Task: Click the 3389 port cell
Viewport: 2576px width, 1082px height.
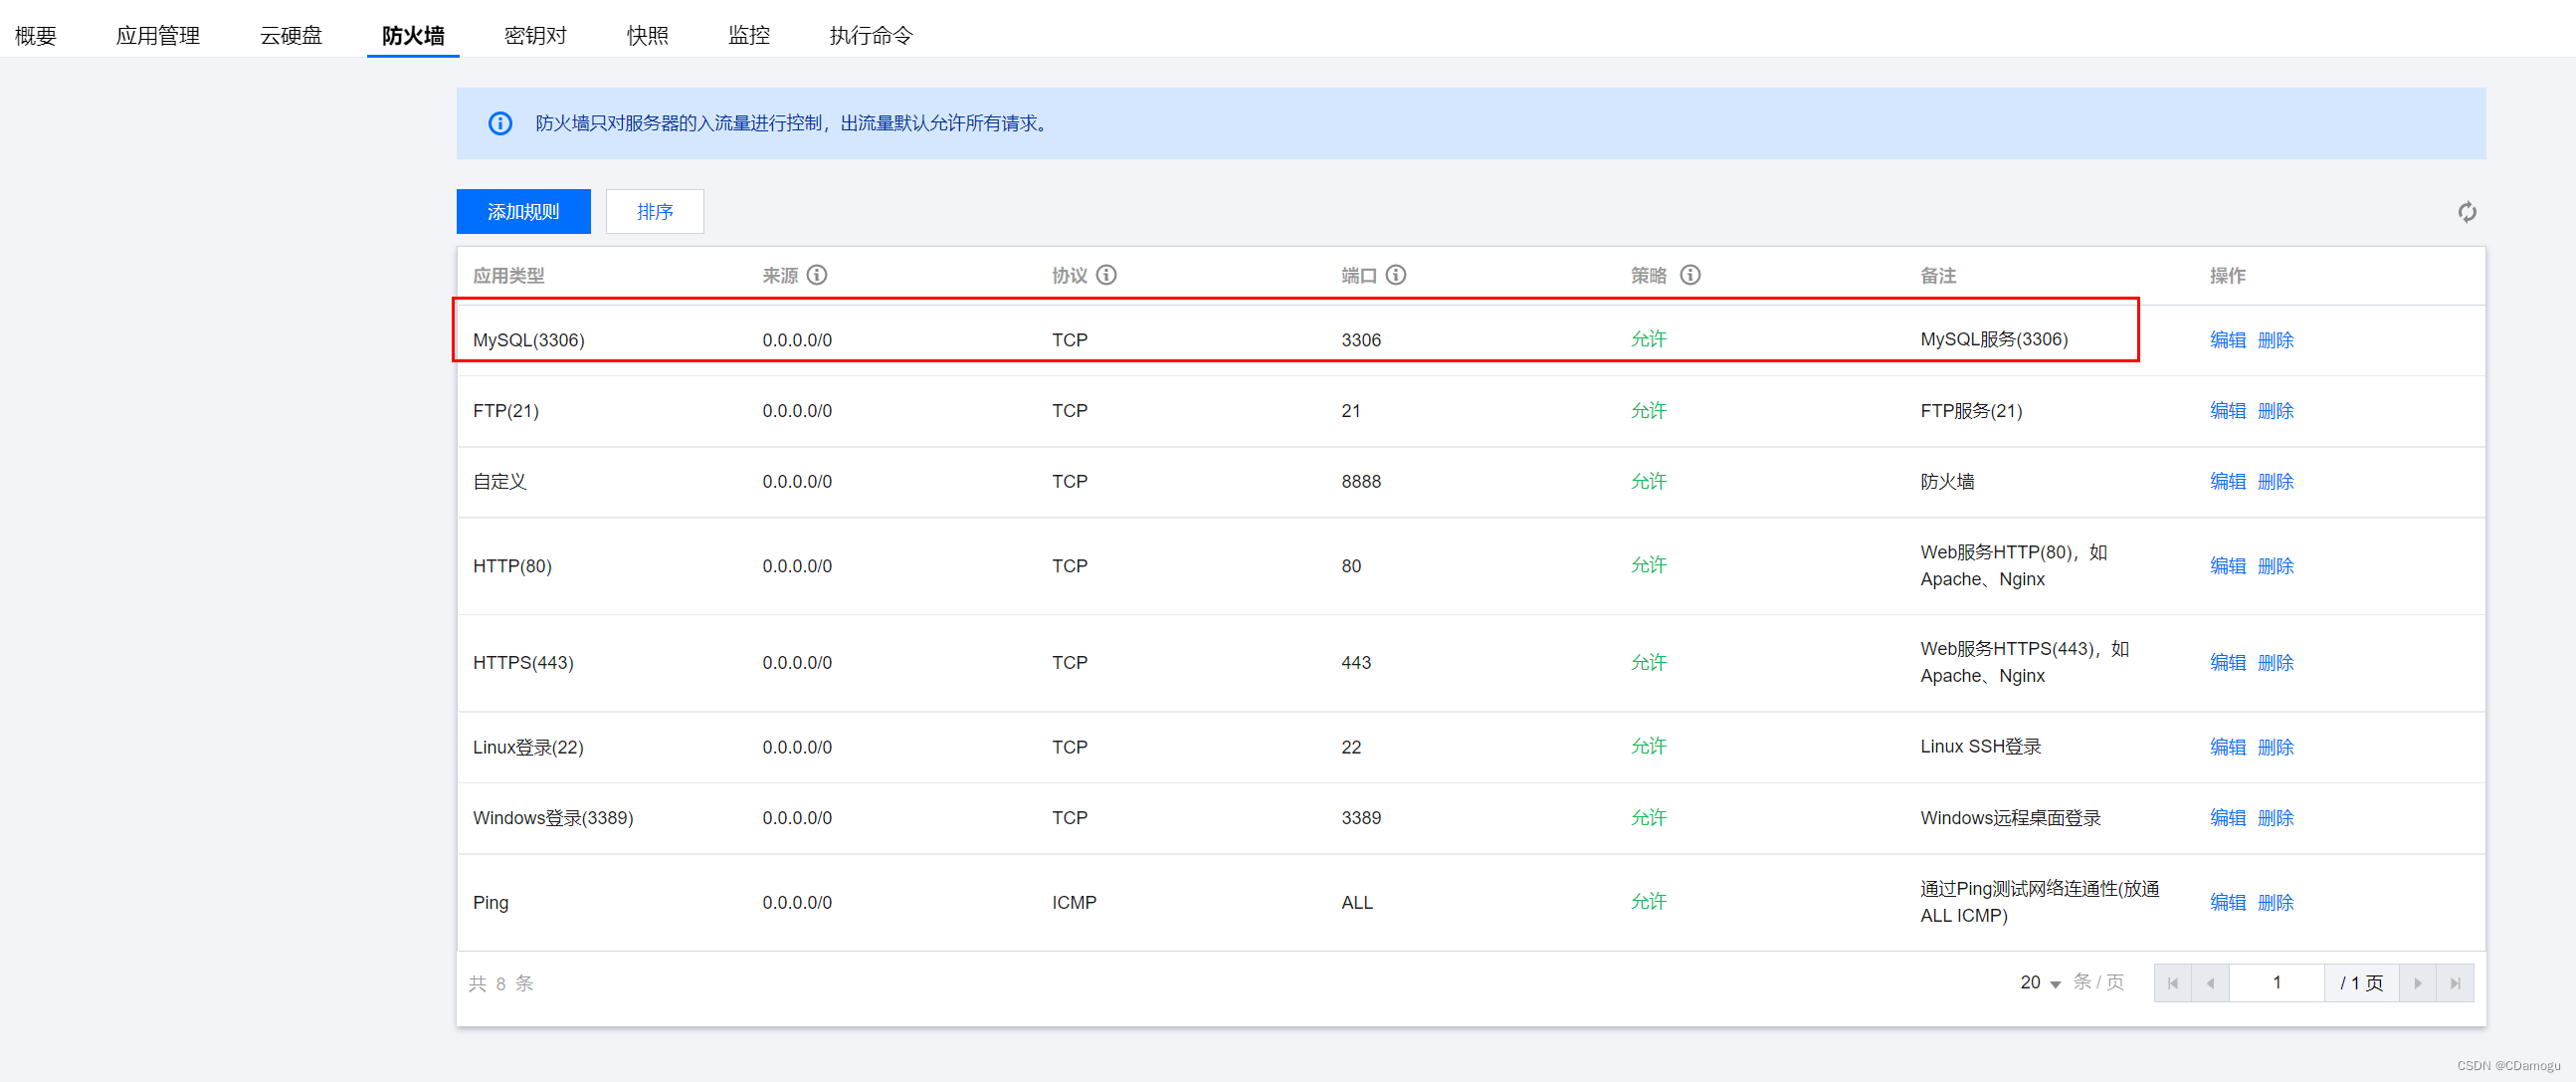Action: coord(1360,818)
